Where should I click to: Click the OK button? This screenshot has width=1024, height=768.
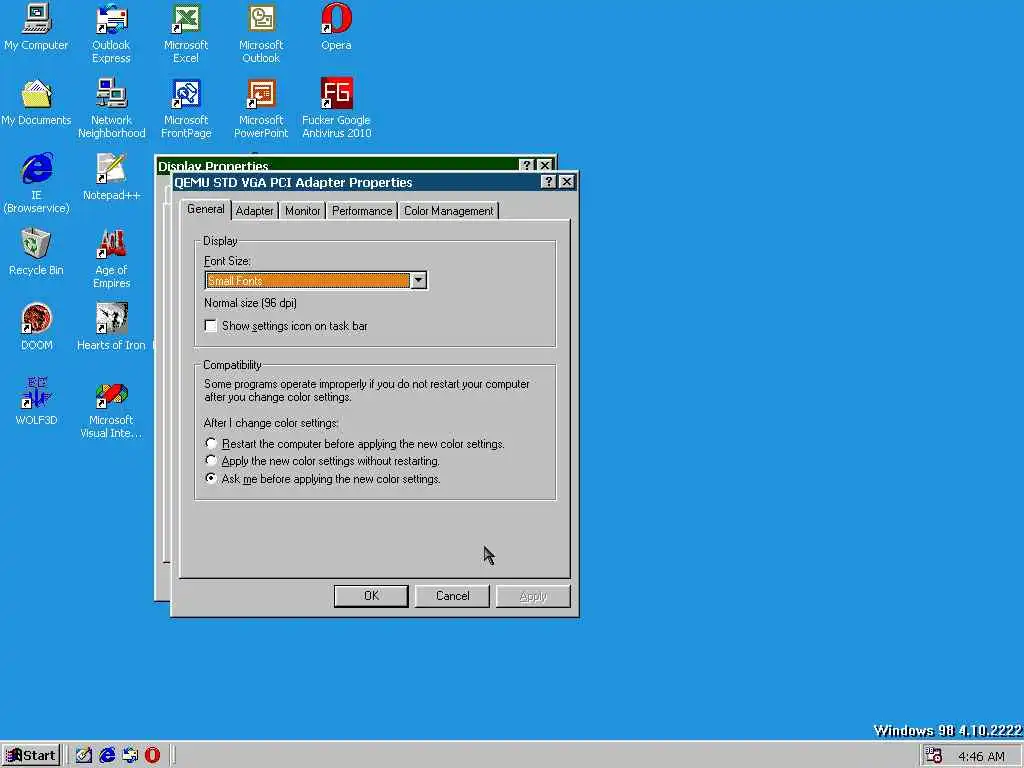[x=371, y=596]
